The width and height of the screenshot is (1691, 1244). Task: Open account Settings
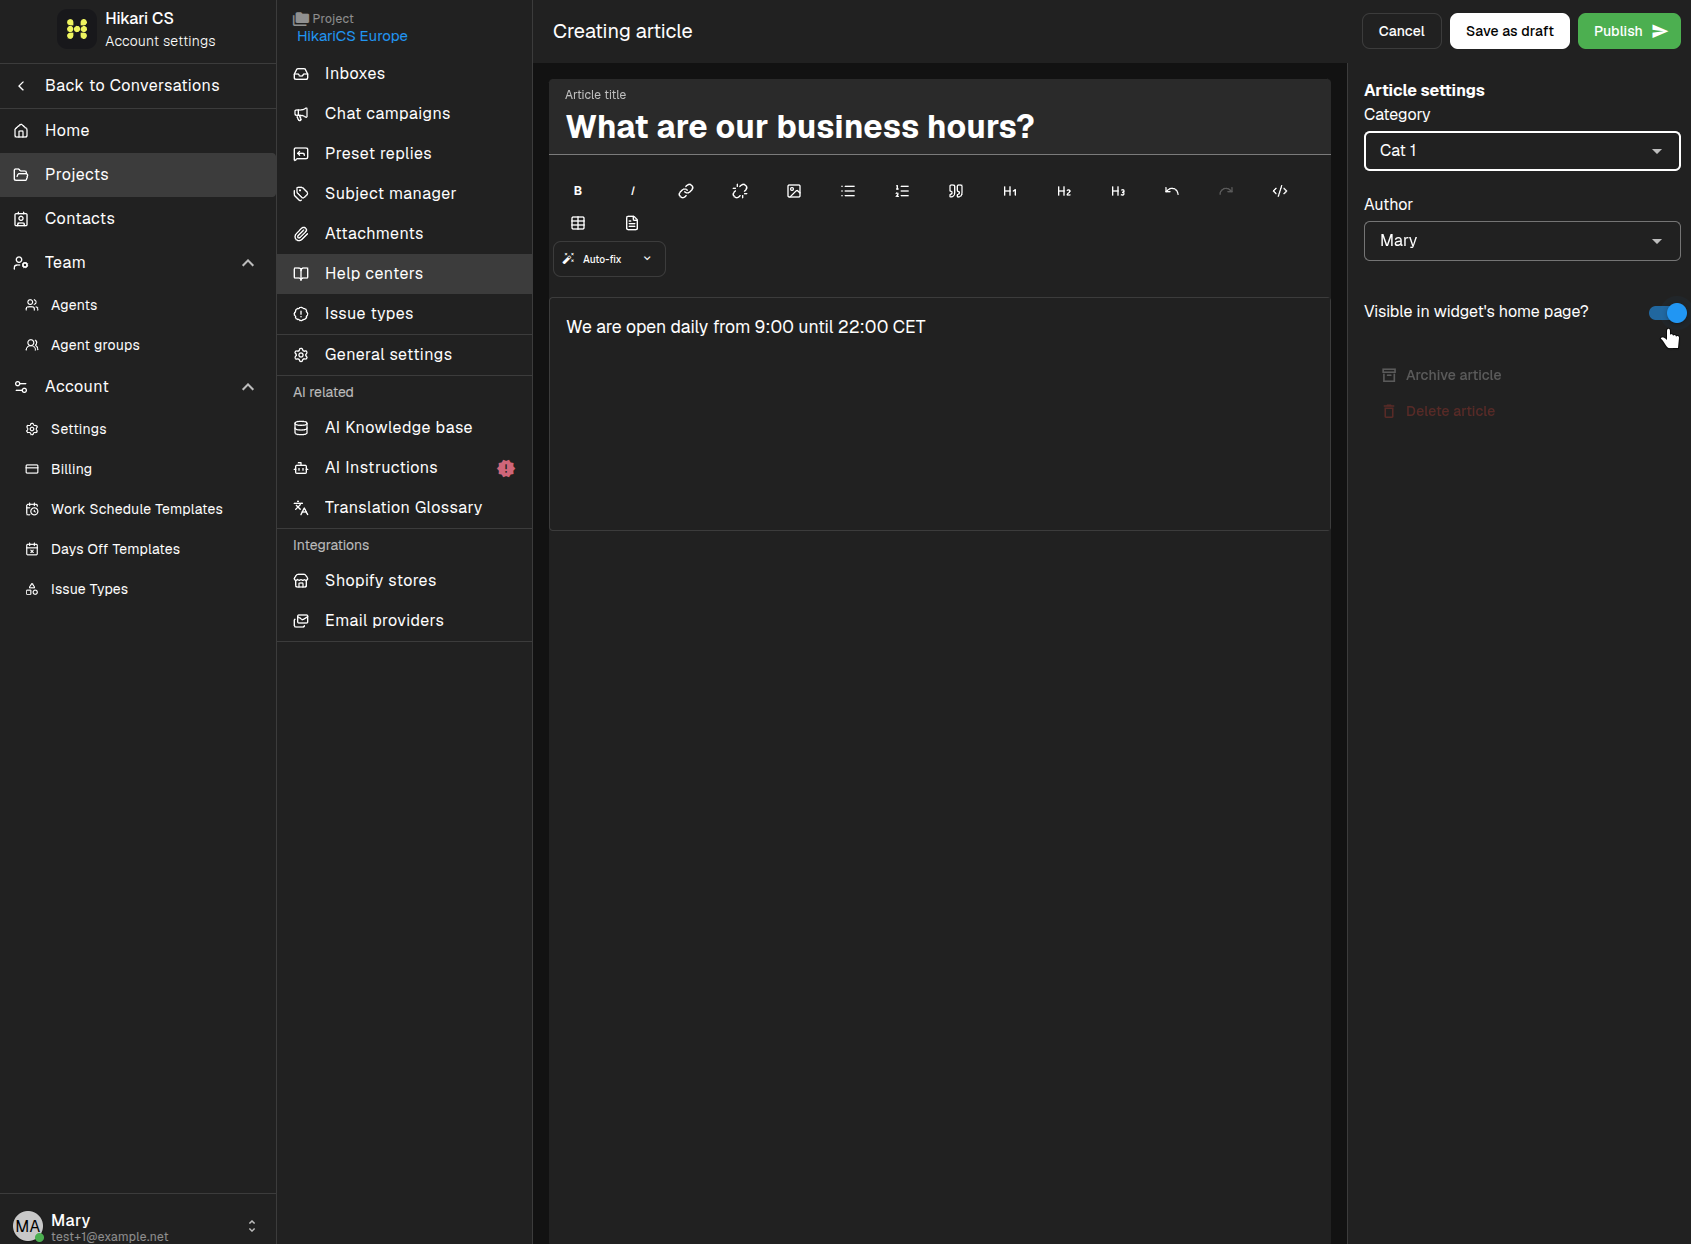click(x=138, y=429)
